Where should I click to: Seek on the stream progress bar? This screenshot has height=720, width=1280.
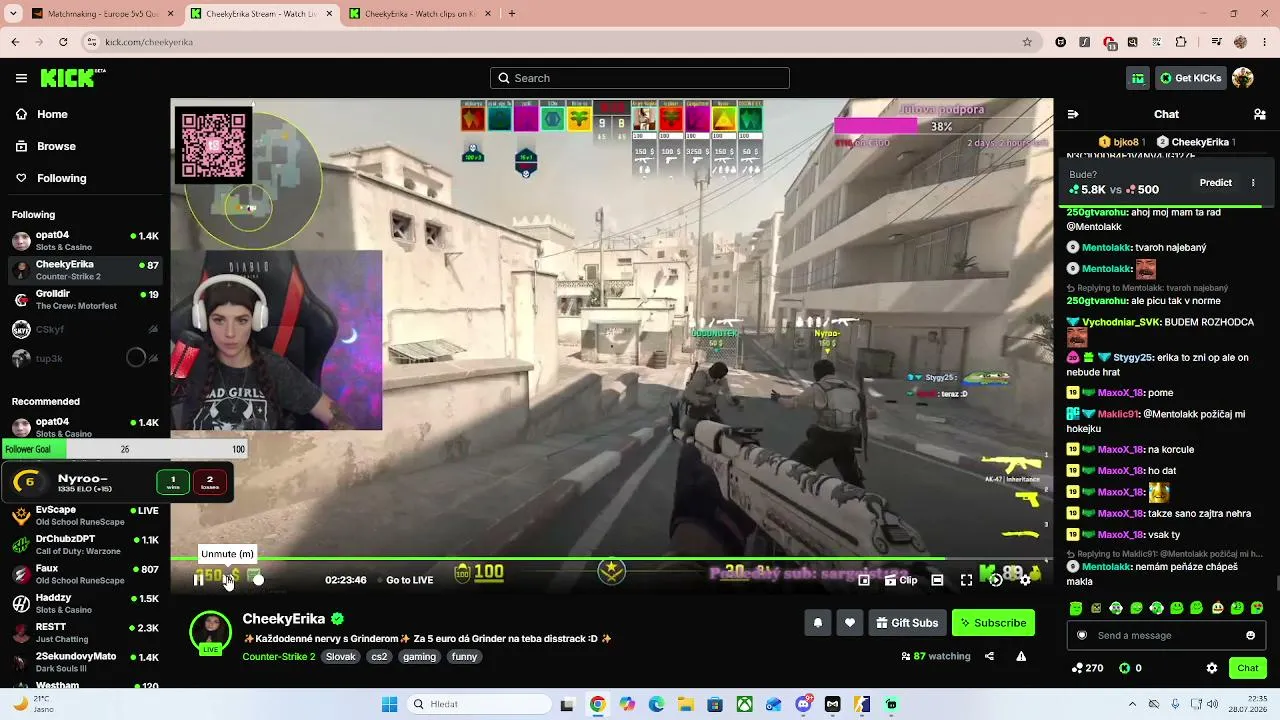[x=612, y=558]
